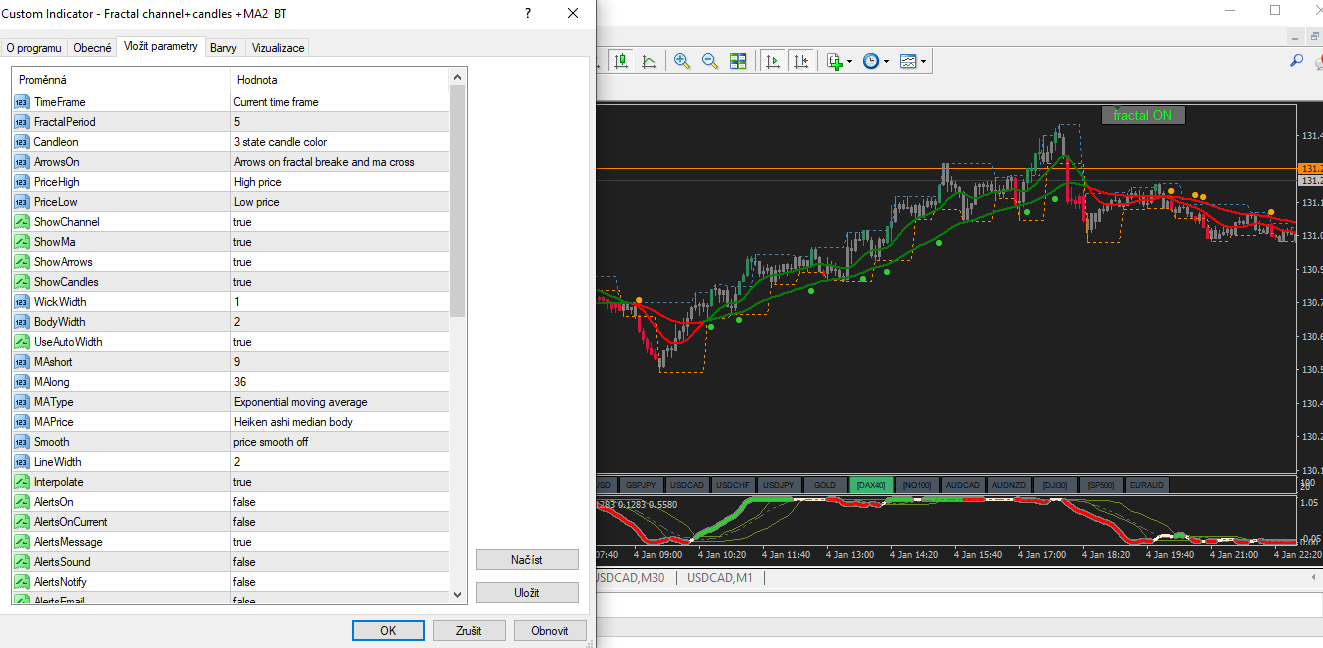Viewport: 1323px width, 648px height.
Task: Select the GBPJPY symbol button on chart
Action: point(642,485)
